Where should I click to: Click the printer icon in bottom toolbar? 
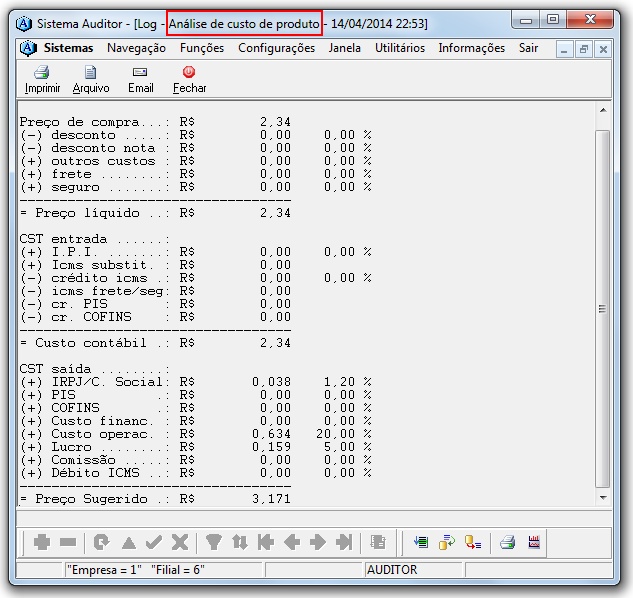click(507, 542)
